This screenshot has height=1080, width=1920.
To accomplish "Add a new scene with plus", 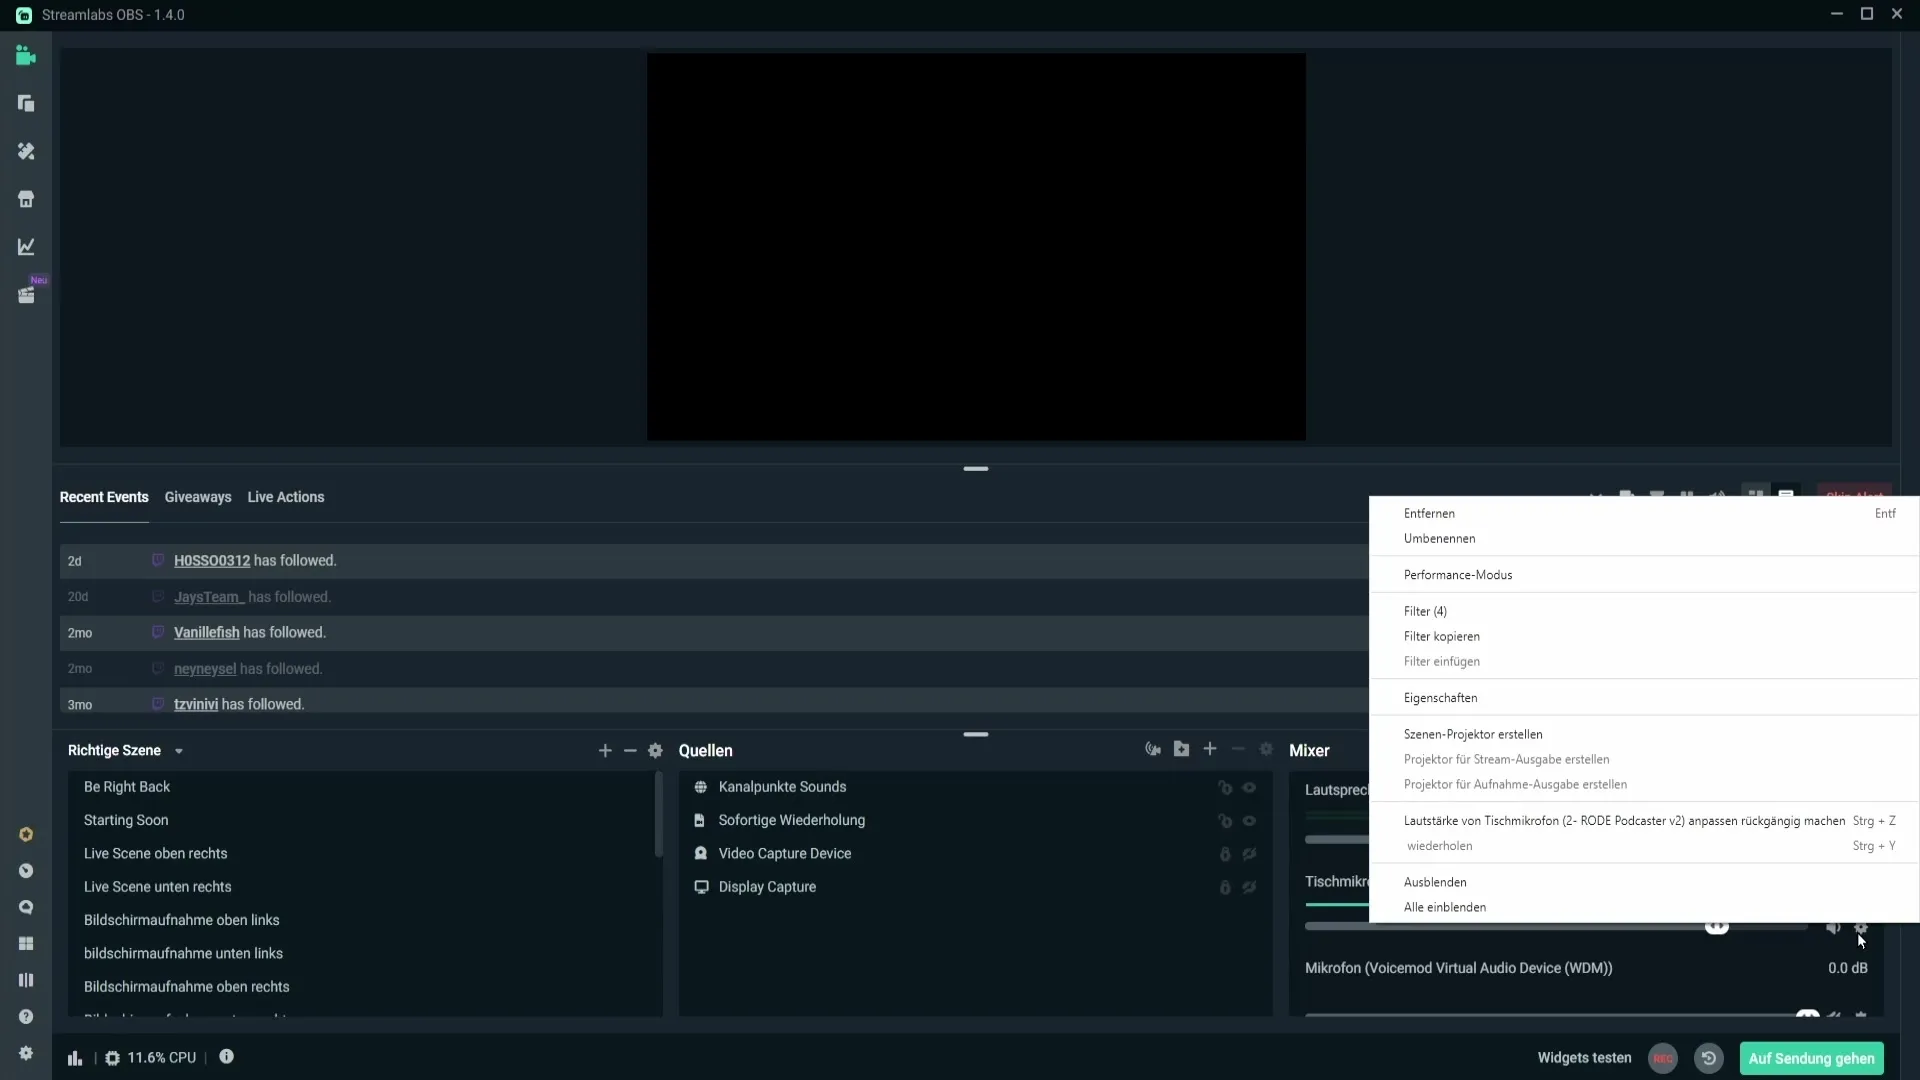I will pos(605,751).
